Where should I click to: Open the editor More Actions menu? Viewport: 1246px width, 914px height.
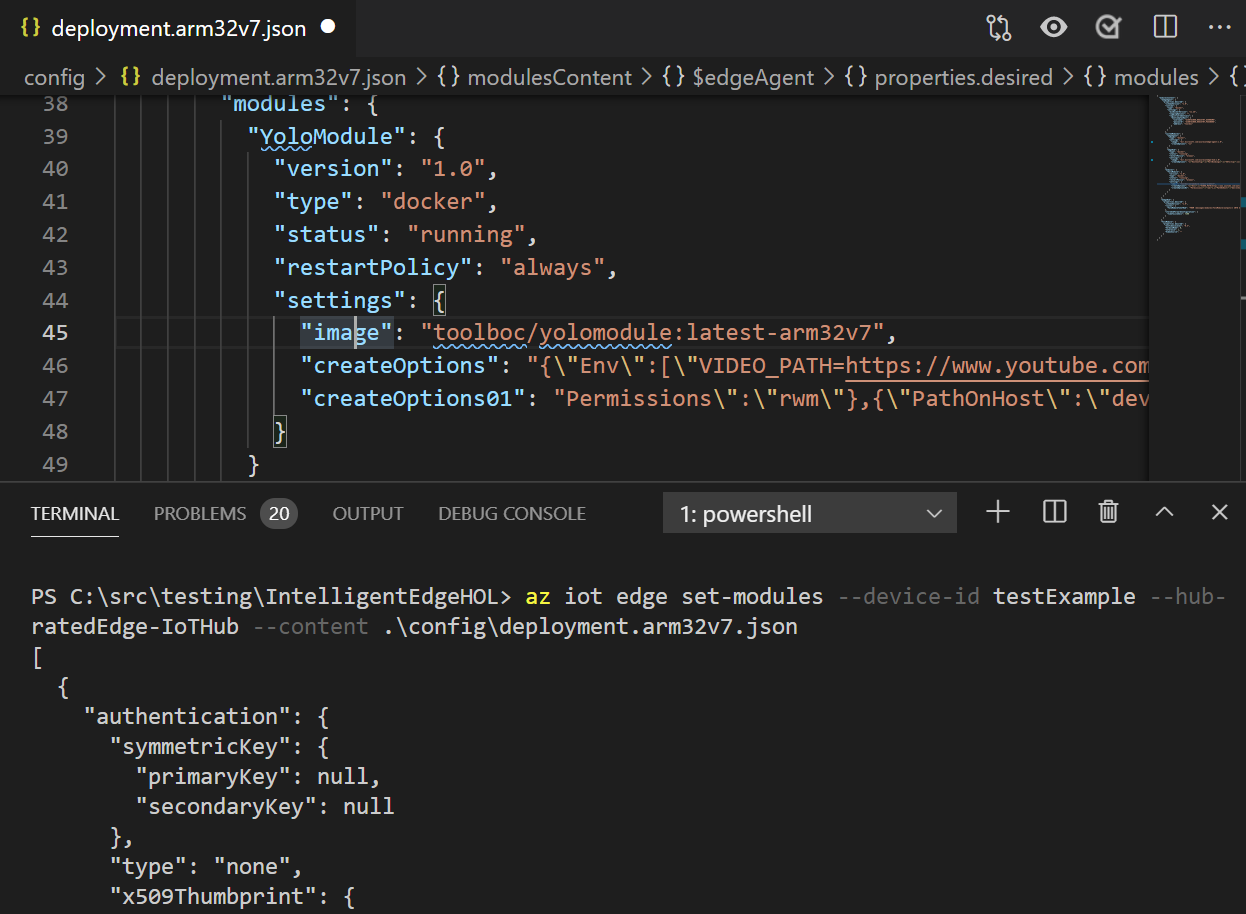pyautogui.click(x=1220, y=27)
